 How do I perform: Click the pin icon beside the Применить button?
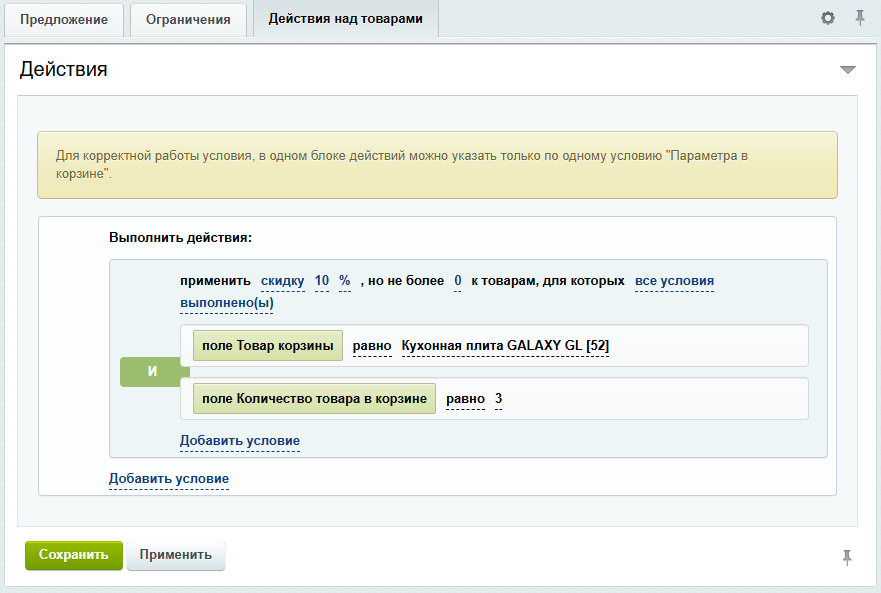[x=847, y=557]
